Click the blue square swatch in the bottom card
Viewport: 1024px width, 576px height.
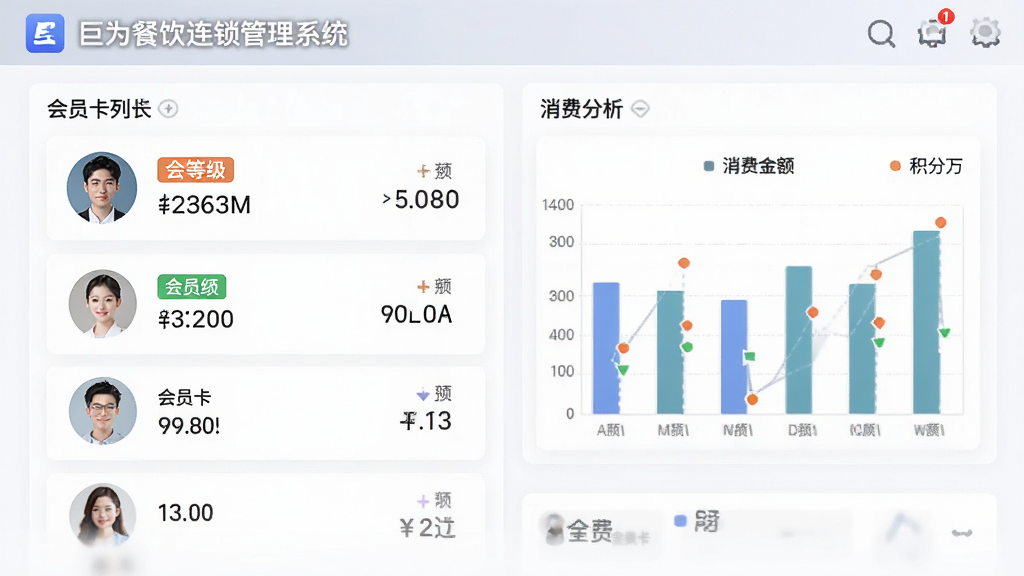point(680,520)
